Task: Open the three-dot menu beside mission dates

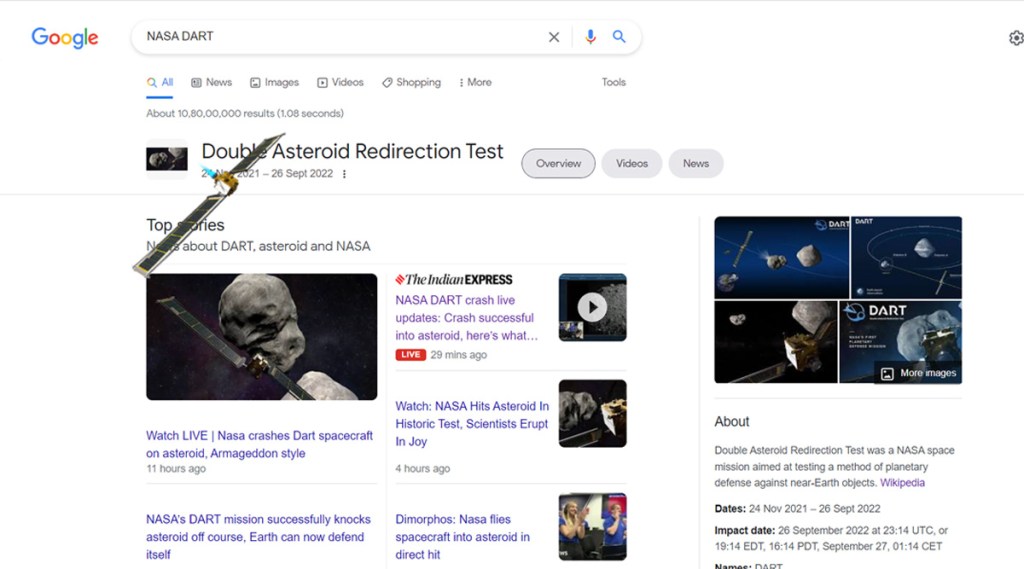Action: [344, 174]
